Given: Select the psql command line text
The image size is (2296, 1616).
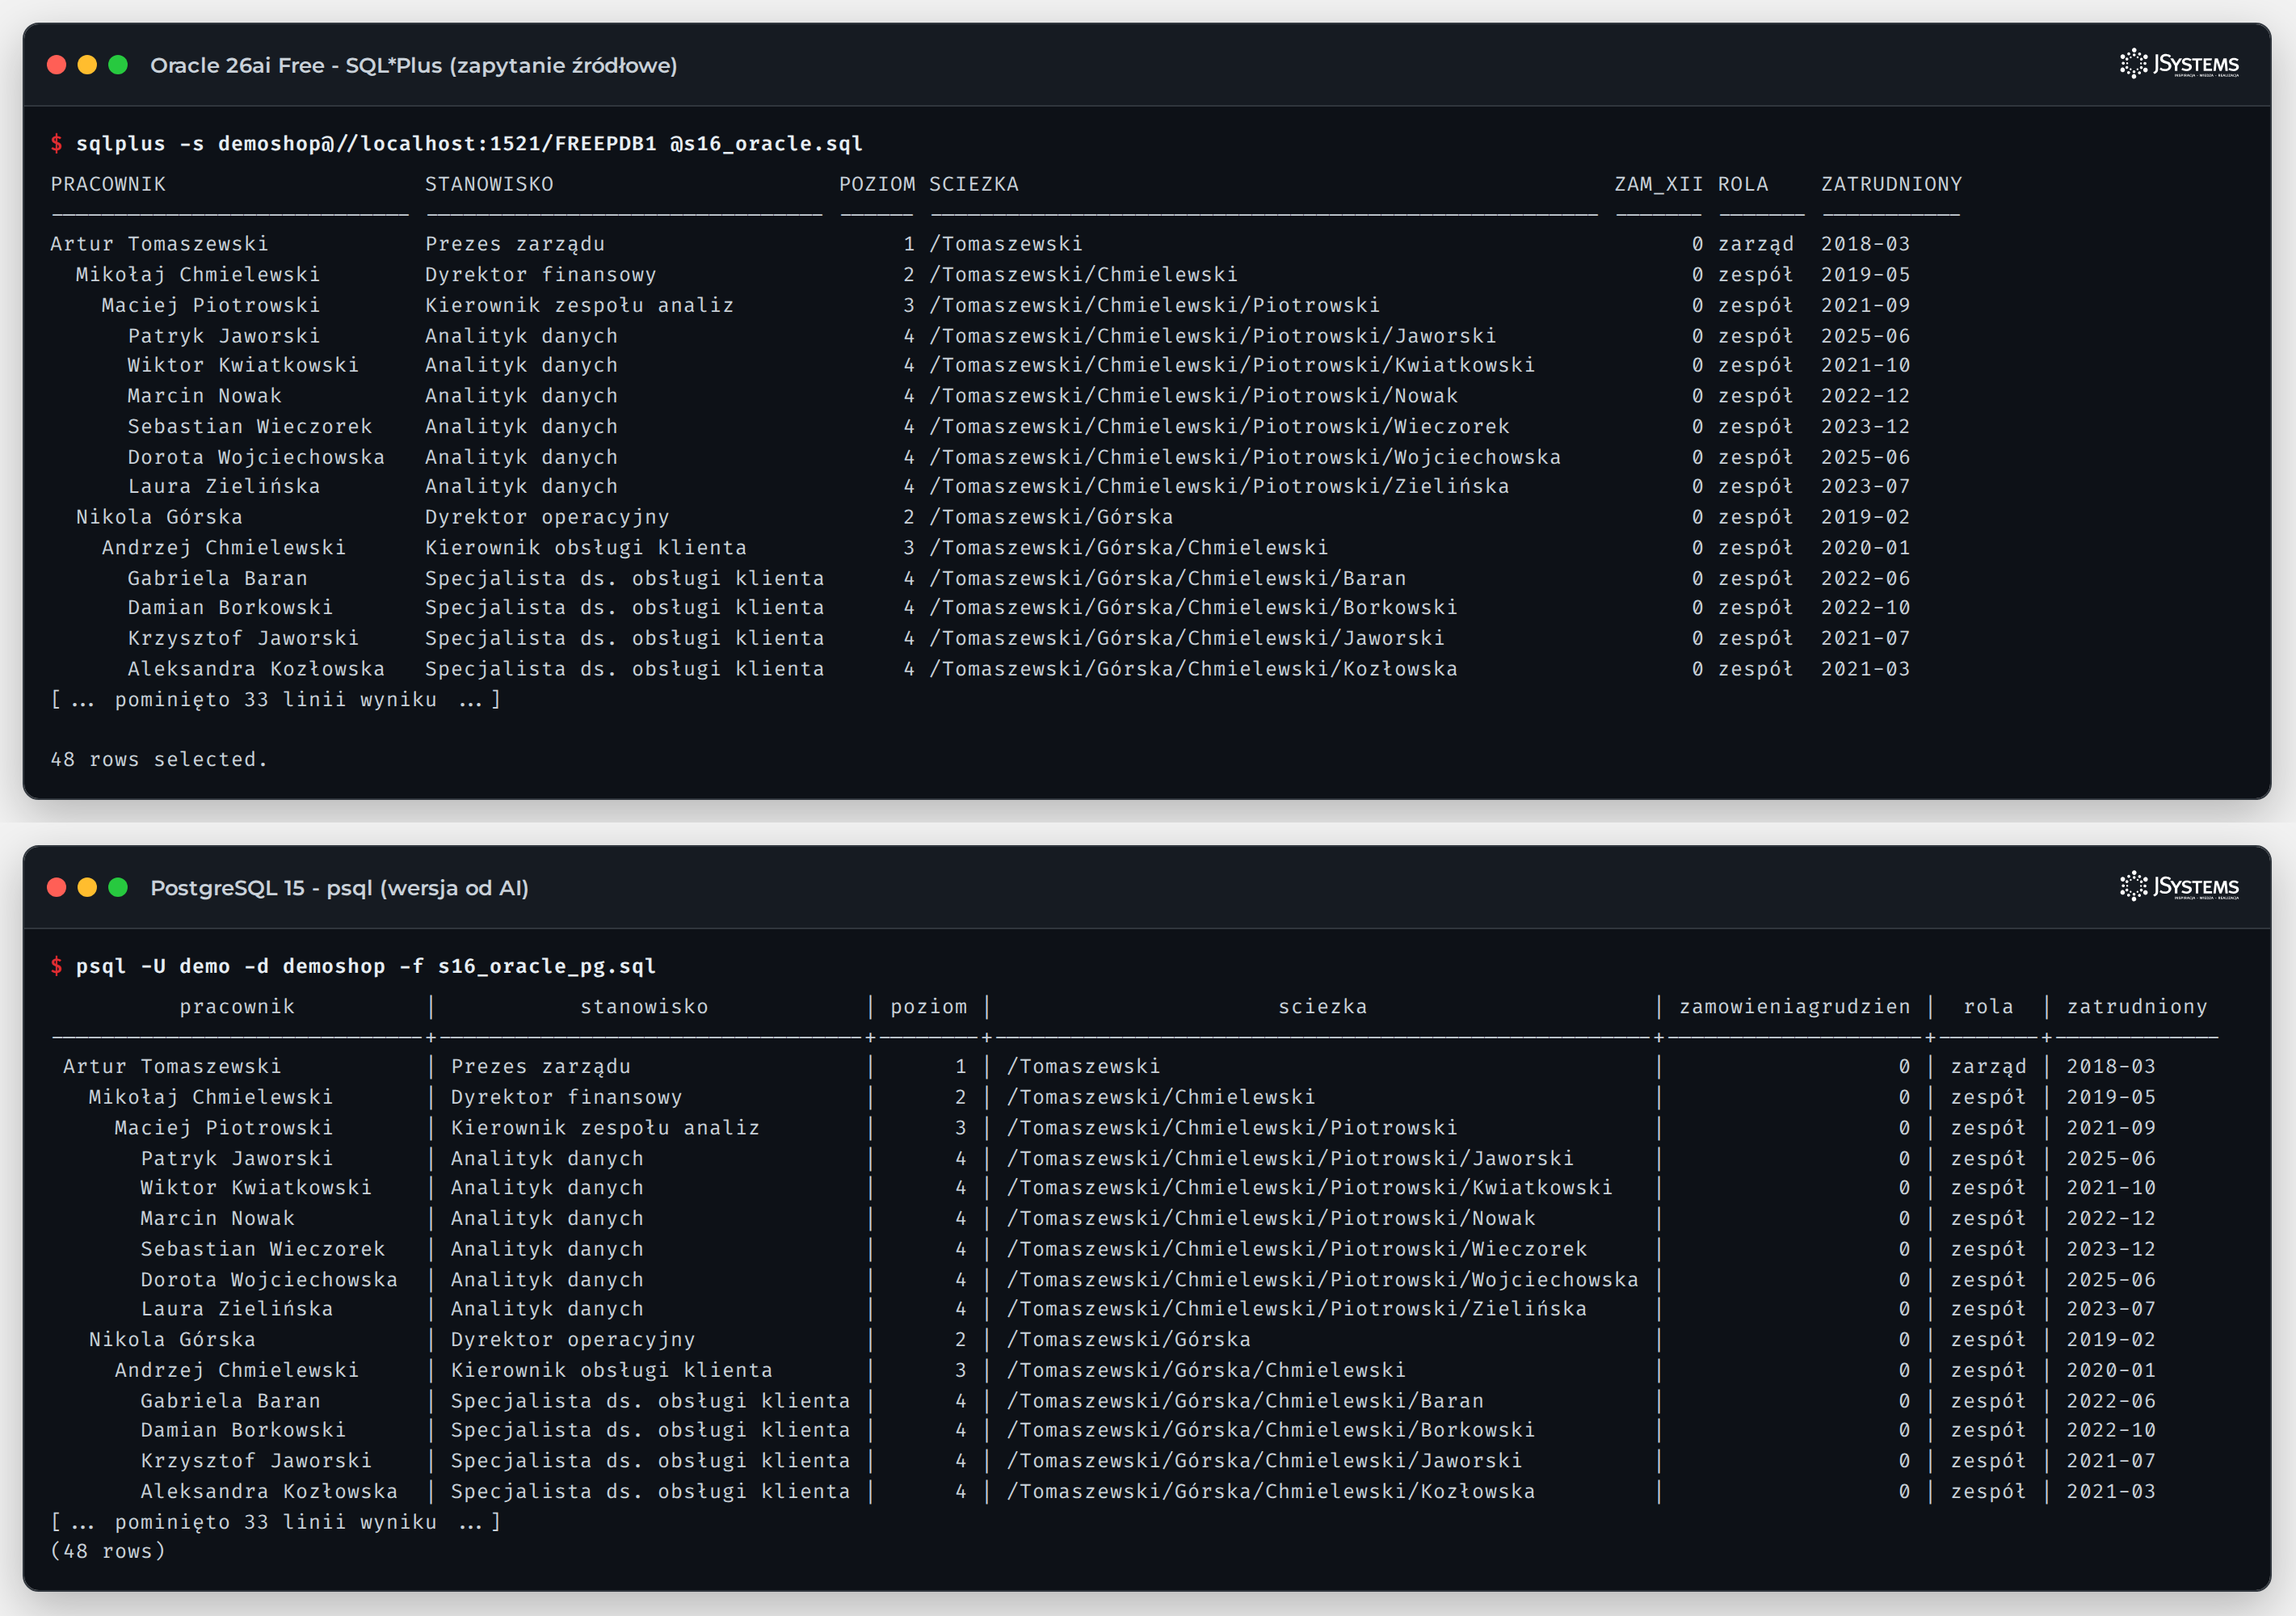Looking at the screenshot, I should pyautogui.click(x=366, y=967).
